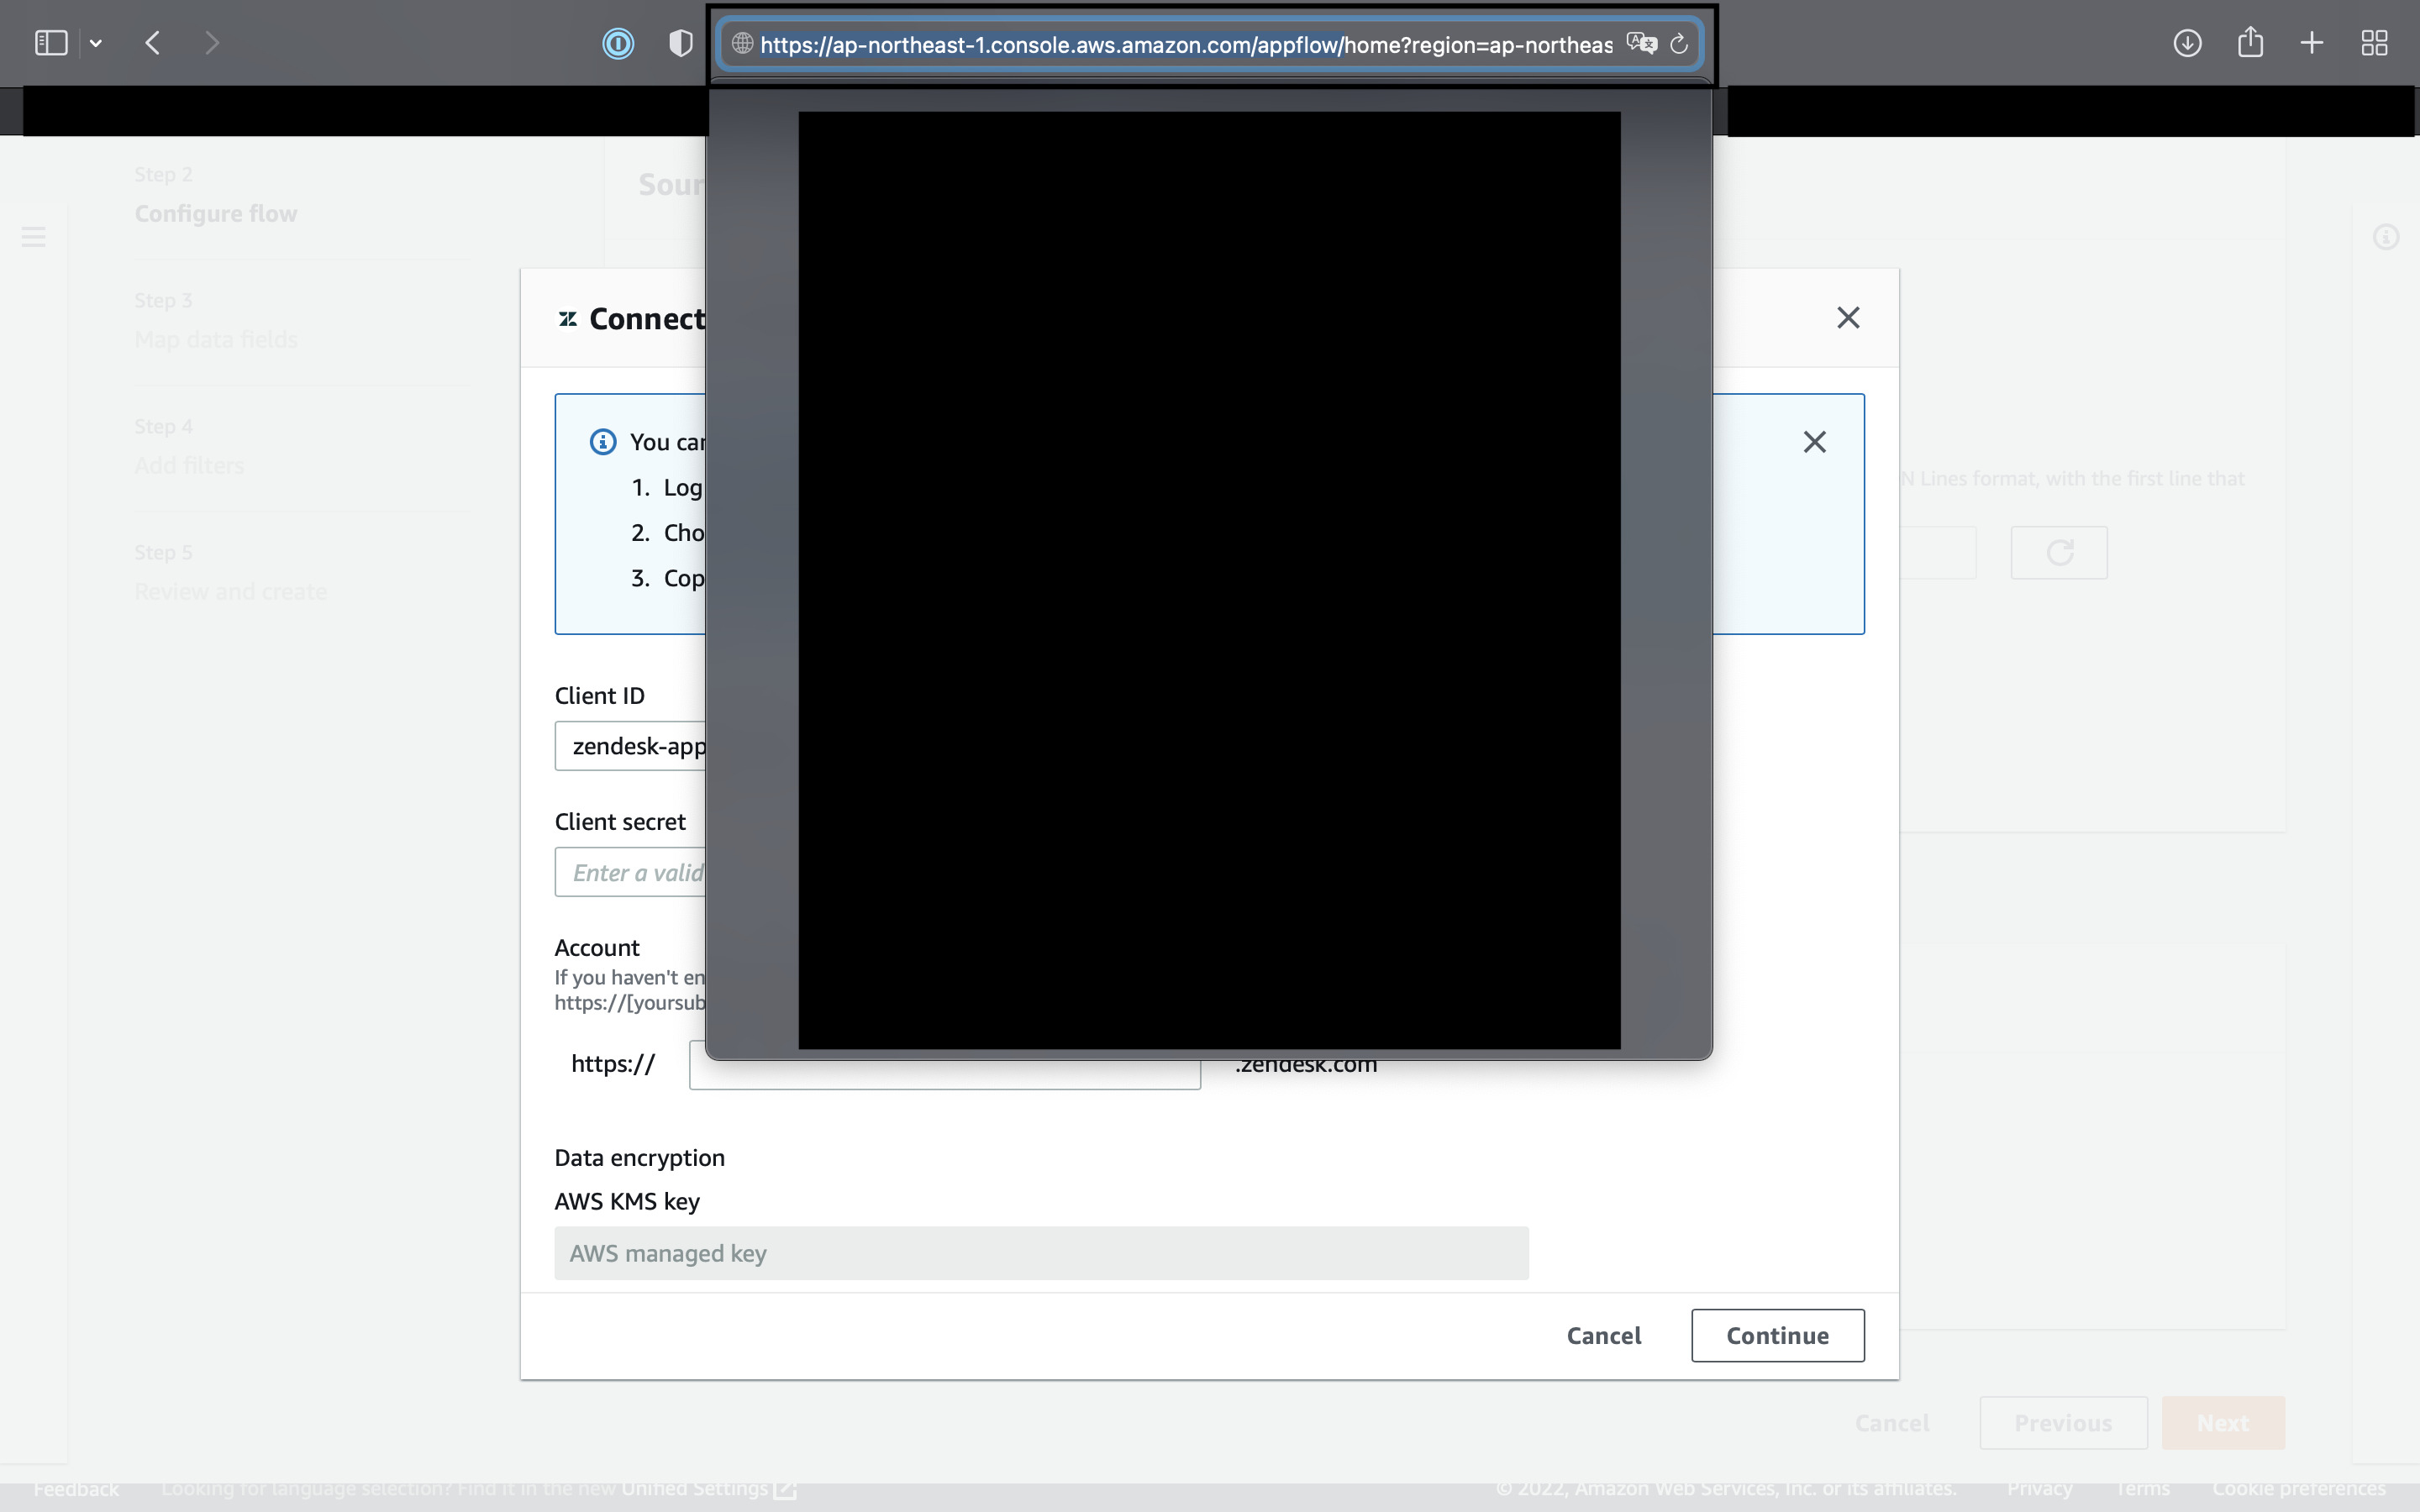Screen dimensions: 2420x1512
Task: Reload the AppFlow console page
Action: click(x=1678, y=44)
